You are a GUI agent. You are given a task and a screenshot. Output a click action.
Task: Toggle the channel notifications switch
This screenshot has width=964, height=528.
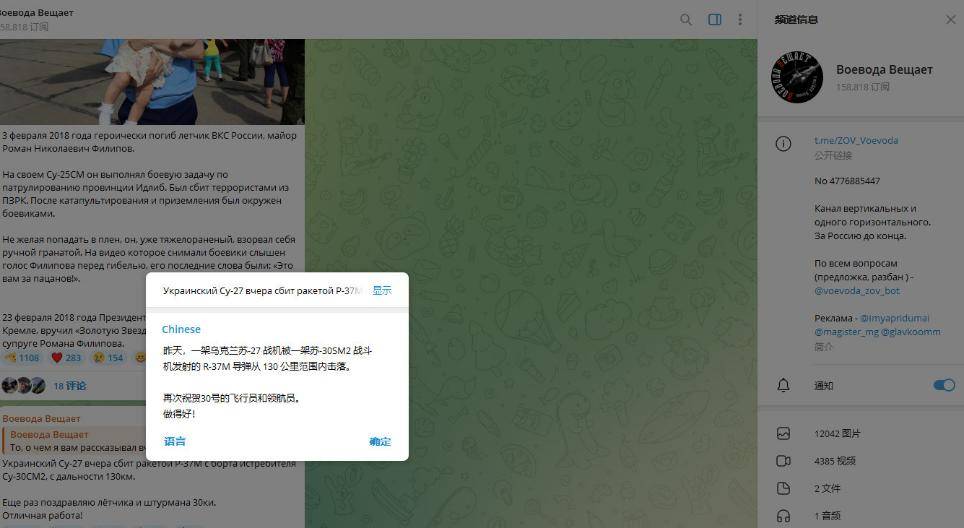click(943, 385)
